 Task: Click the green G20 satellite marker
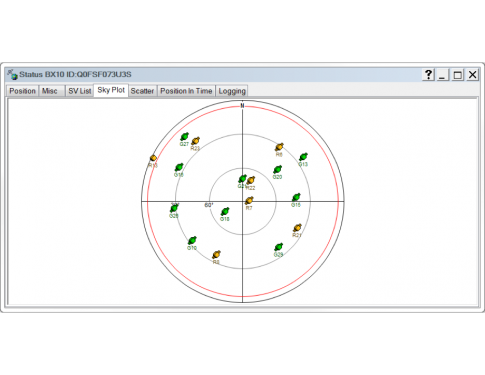pos(278,170)
